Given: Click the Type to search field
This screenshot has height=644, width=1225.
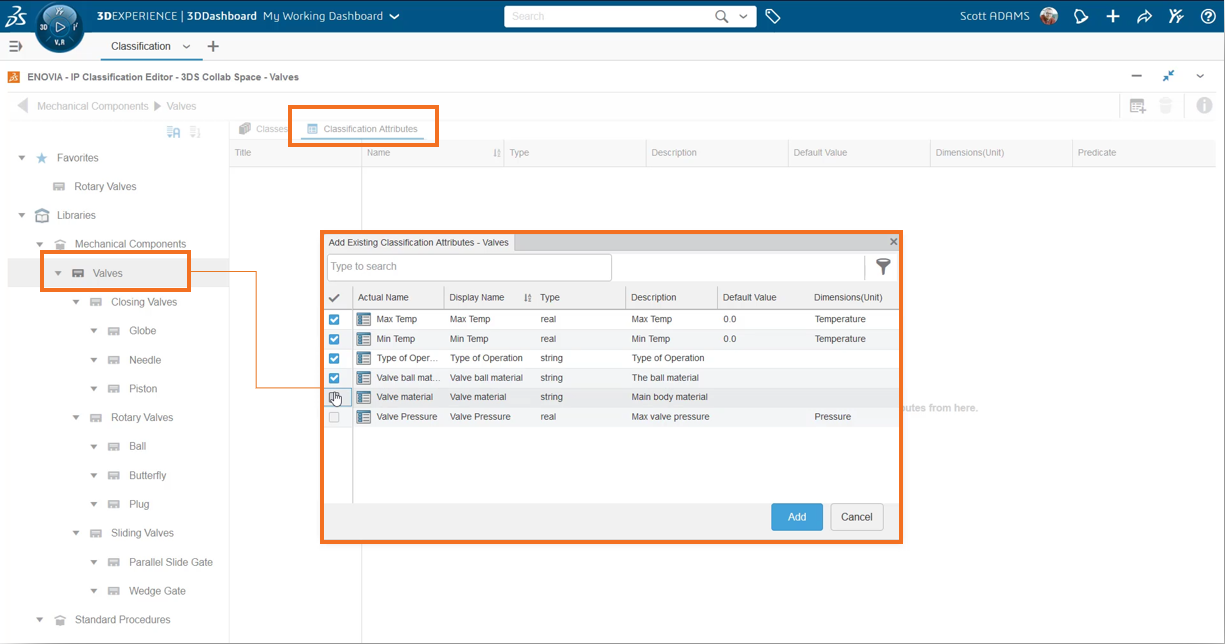Looking at the screenshot, I should pyautogui.click(x=469, y=267).
